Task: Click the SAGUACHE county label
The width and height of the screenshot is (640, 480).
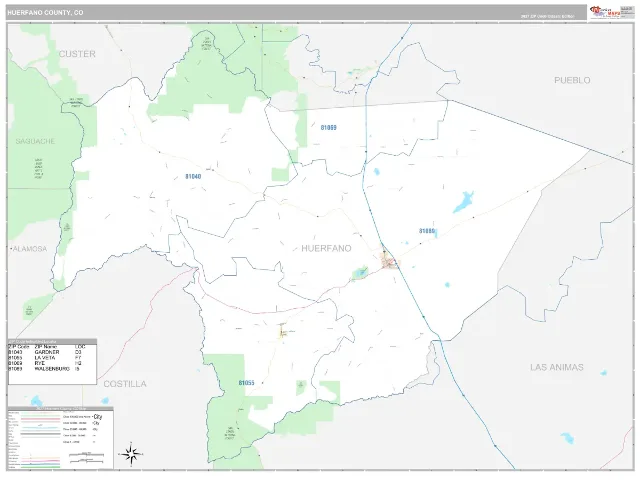Action: (35, 141)
